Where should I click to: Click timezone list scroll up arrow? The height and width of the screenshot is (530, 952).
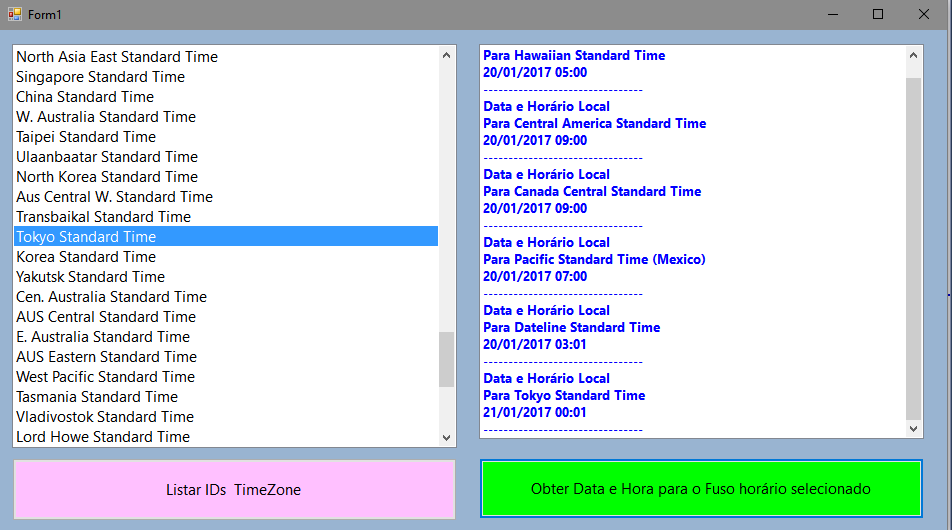tap(447, 55)
